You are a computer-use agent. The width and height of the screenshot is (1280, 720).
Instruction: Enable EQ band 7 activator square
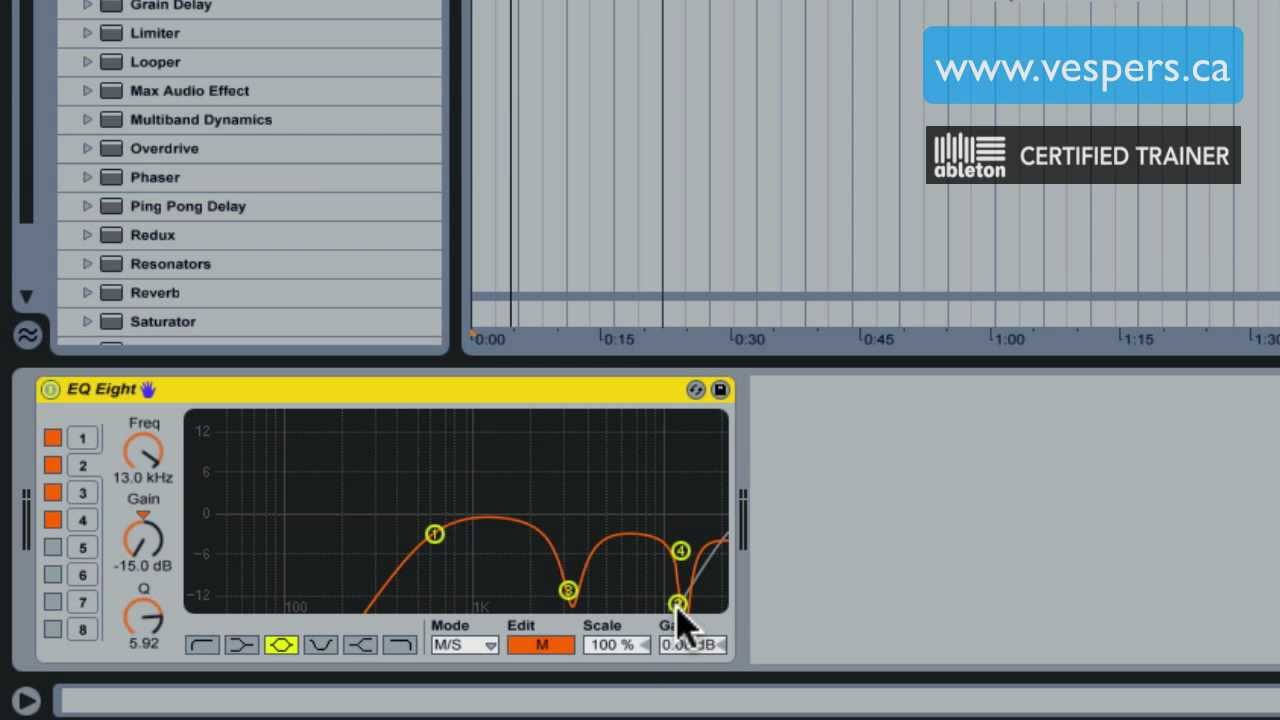click(53, 602)
